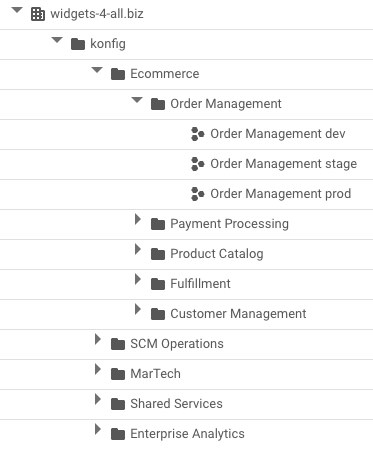Expand the MarTech folder

coord(98,369)
